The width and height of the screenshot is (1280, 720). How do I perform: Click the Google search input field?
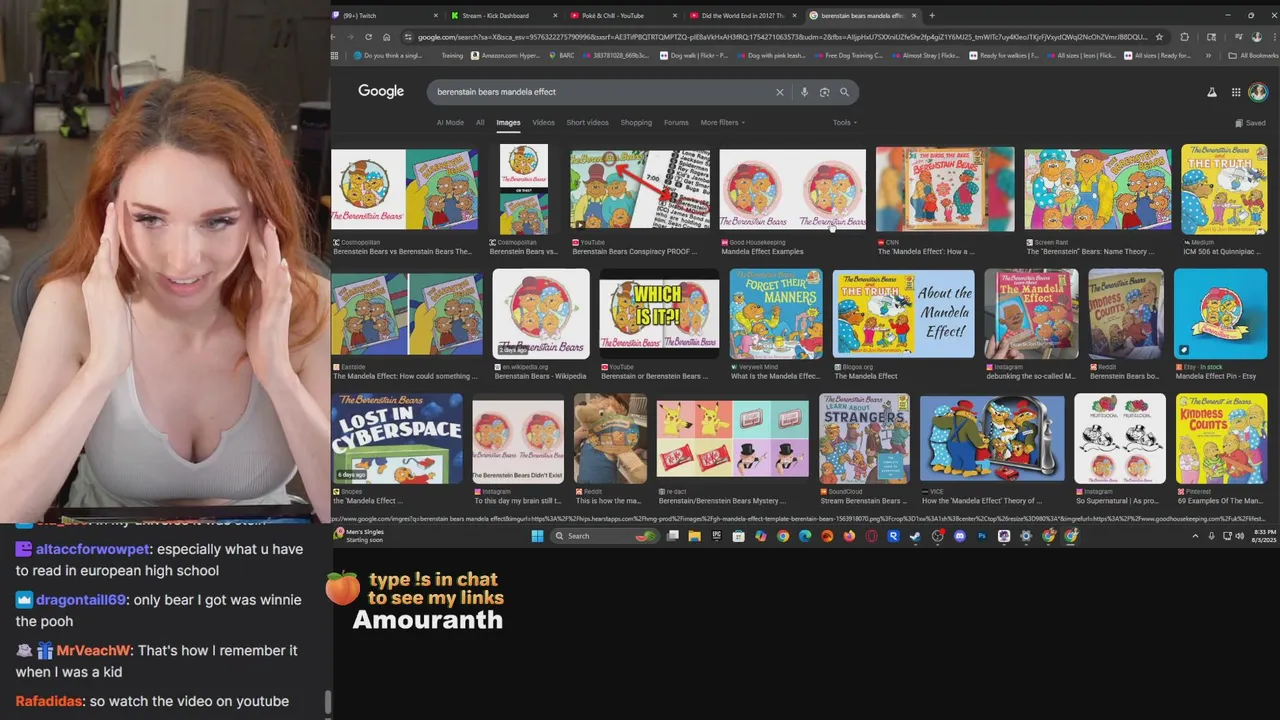[x=600, y=92]
